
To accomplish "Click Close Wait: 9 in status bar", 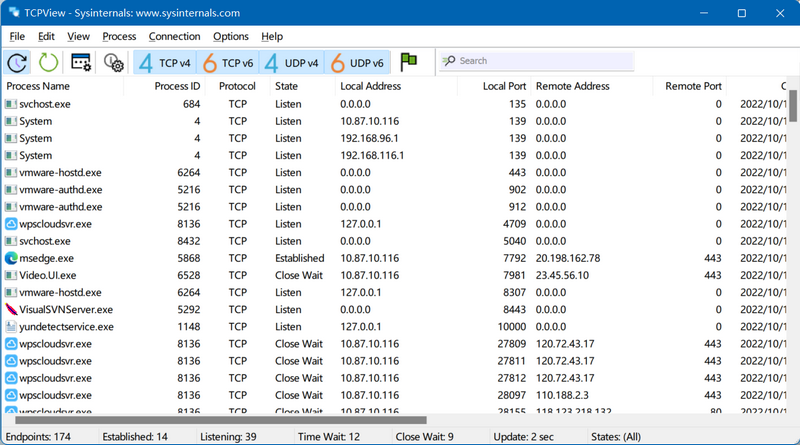I will [424, 437].
